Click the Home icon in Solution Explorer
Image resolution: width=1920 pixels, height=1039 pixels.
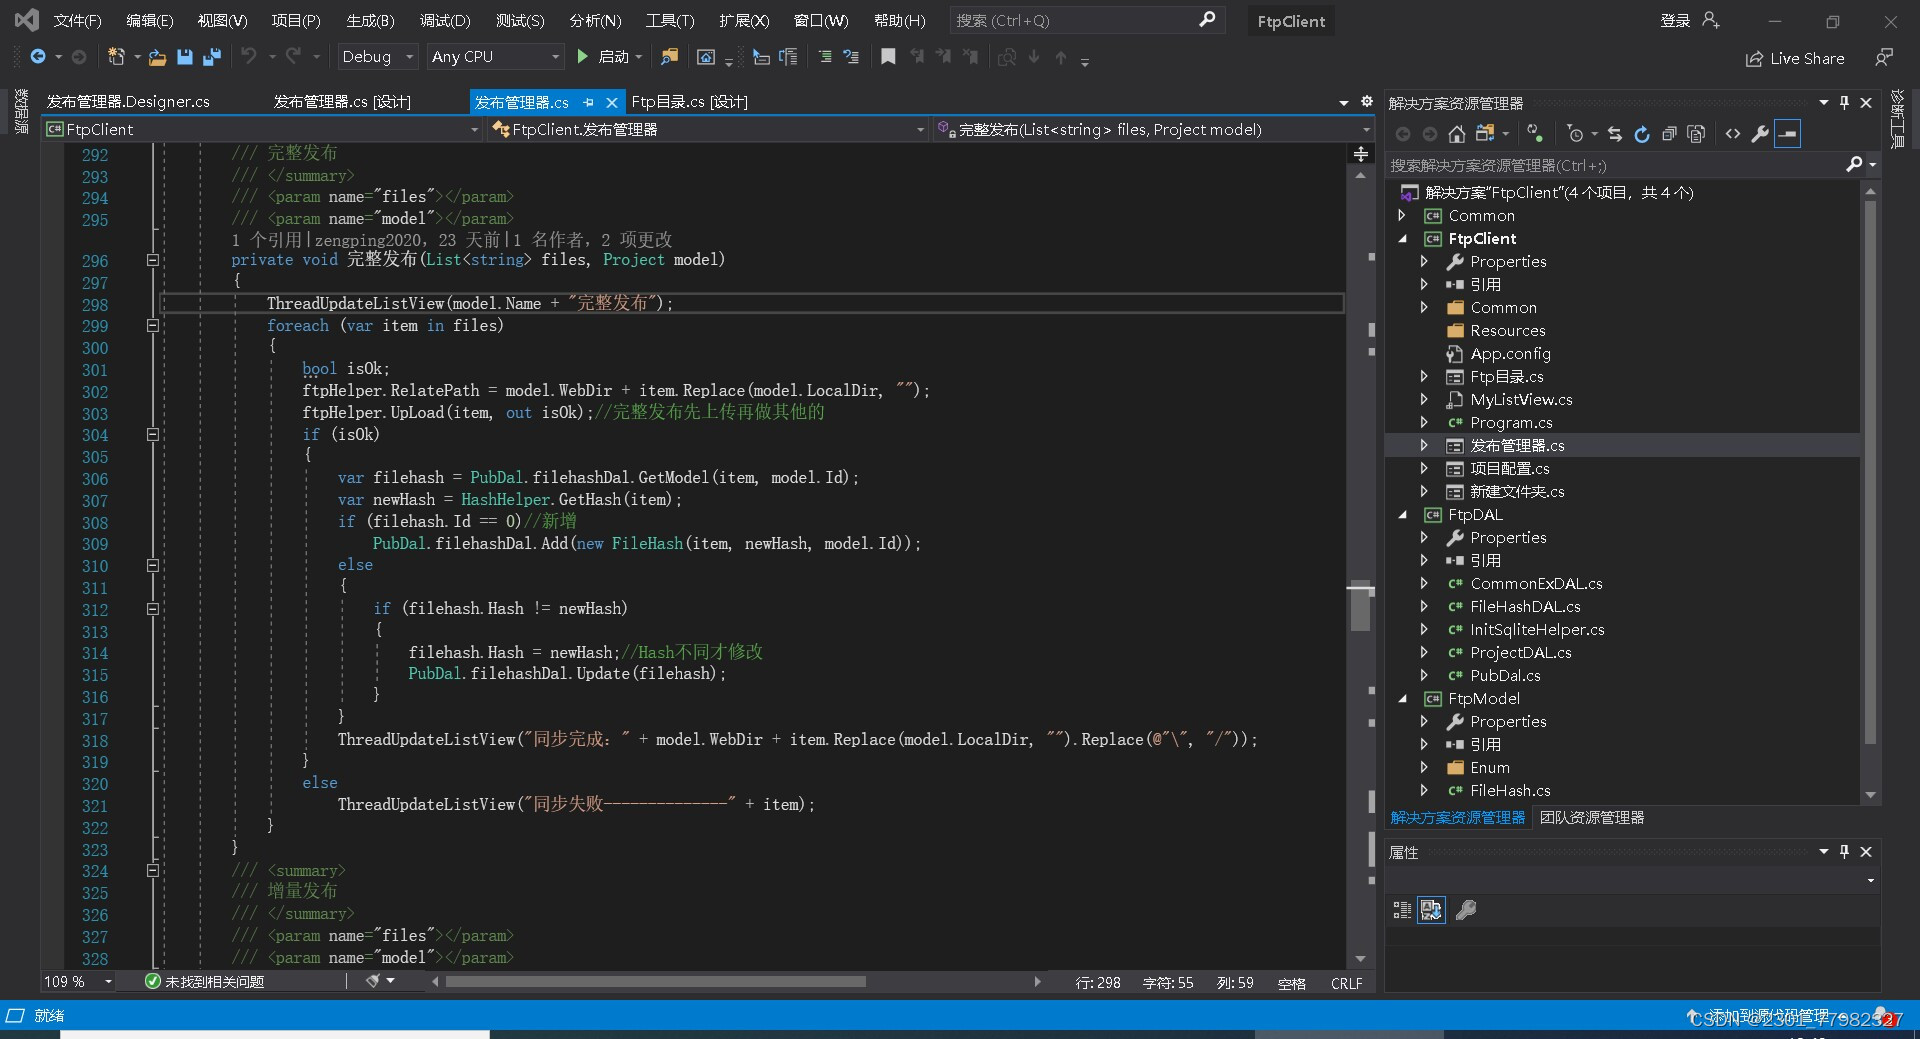[1457, 134]
